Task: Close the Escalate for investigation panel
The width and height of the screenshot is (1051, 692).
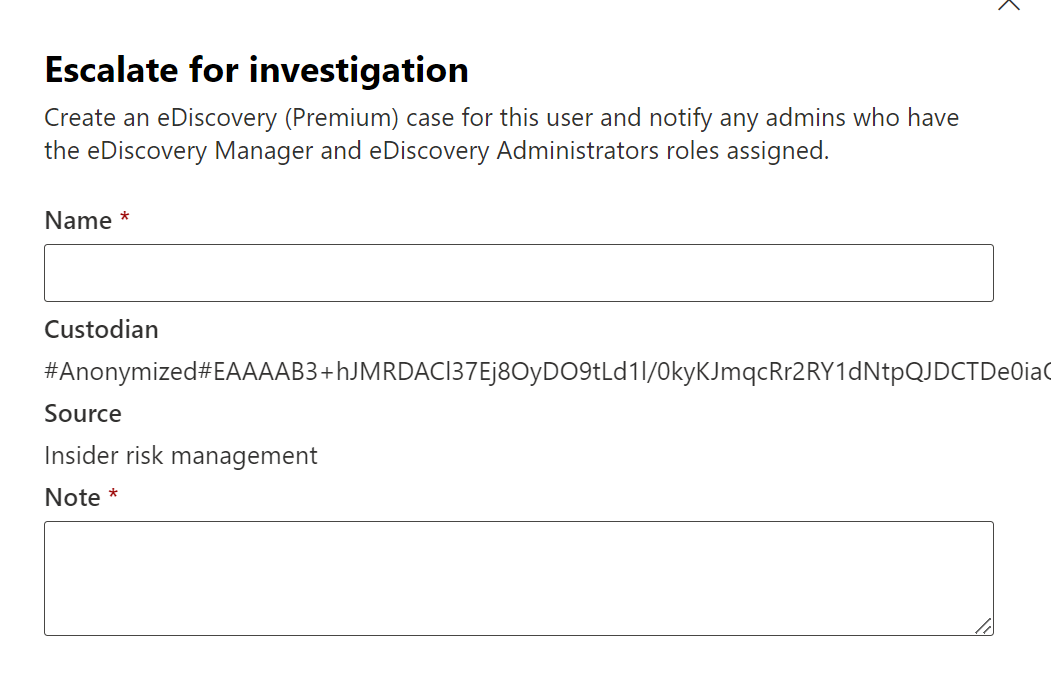Action: point(1009,4)
